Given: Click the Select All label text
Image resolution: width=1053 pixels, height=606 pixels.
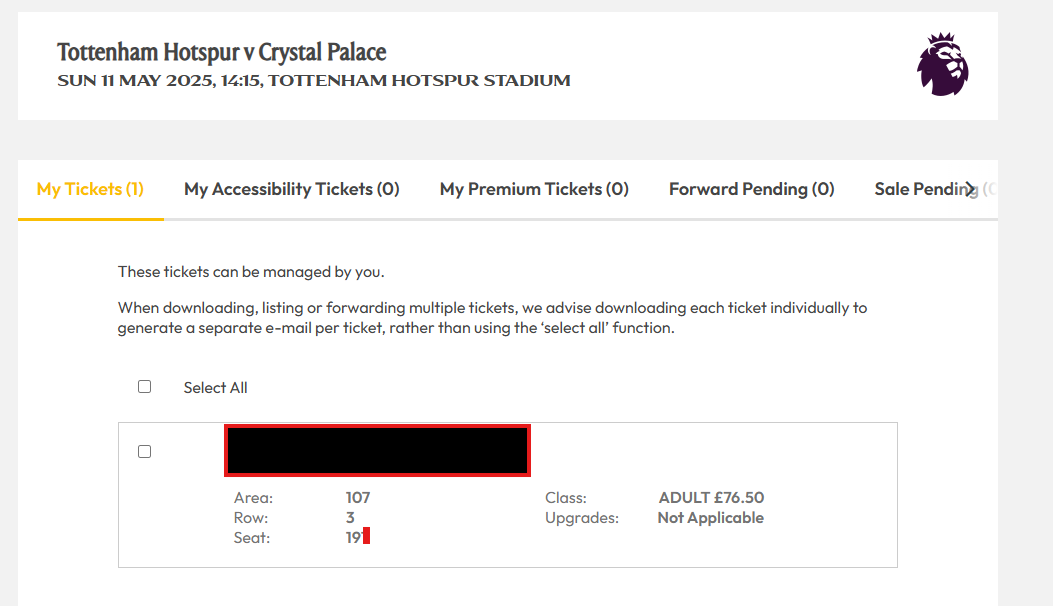Looking at the screenshot, I should point(216,388).
